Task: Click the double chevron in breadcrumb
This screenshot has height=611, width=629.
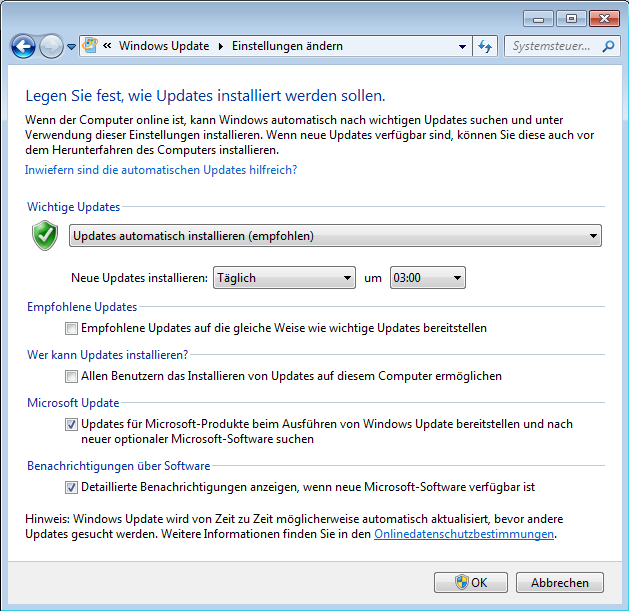Action: pos(107,46)
